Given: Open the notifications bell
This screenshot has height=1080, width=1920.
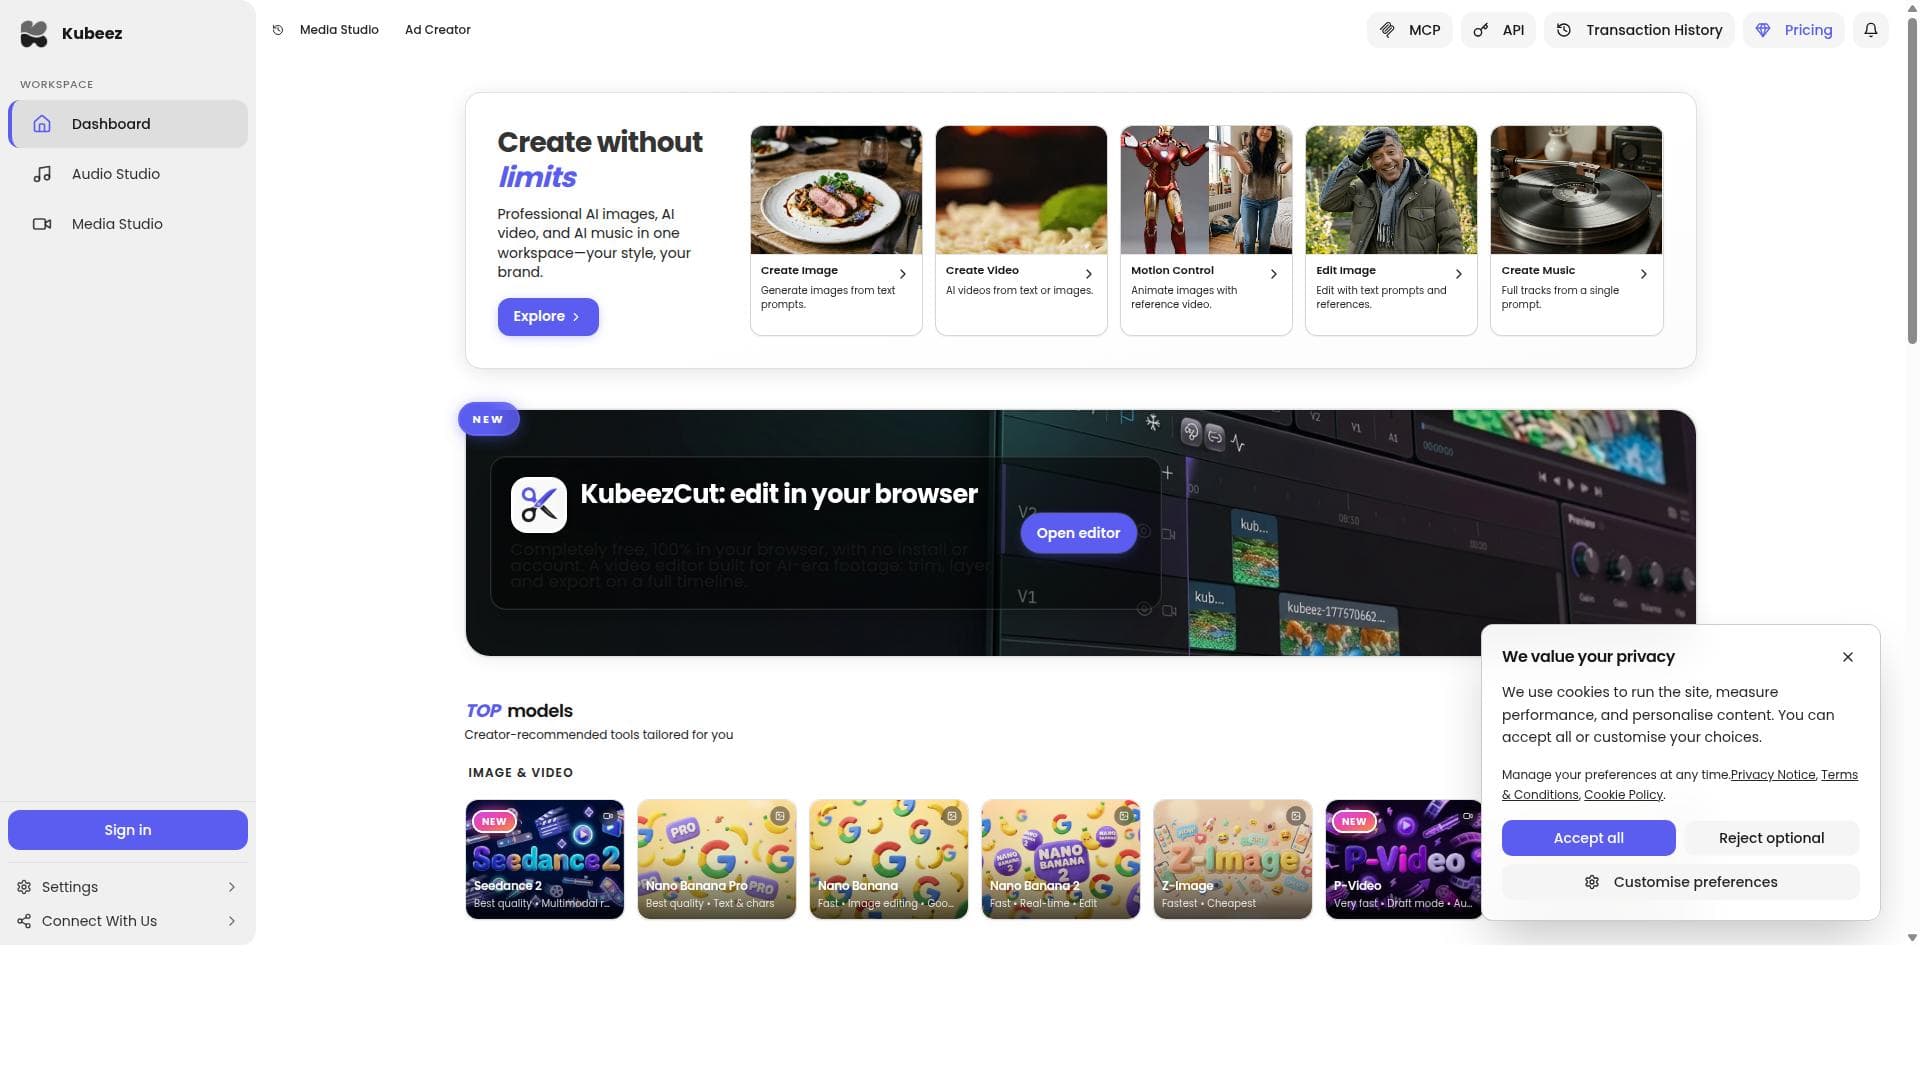Looking at the screenshot, I should (x=1870, y=30).
